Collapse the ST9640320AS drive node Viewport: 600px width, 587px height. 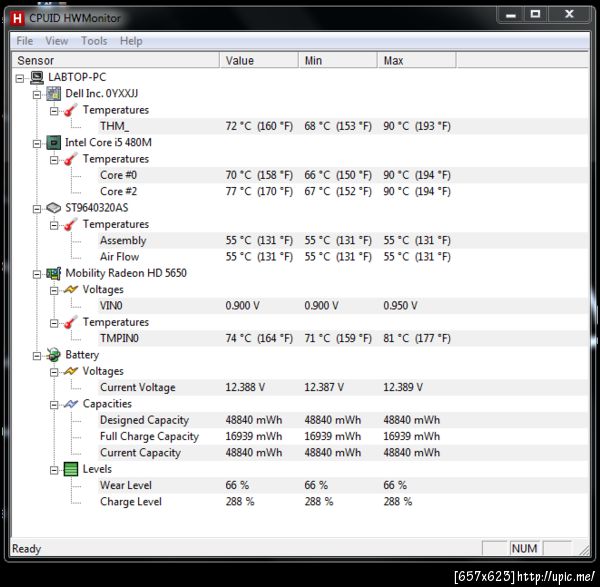37,209
